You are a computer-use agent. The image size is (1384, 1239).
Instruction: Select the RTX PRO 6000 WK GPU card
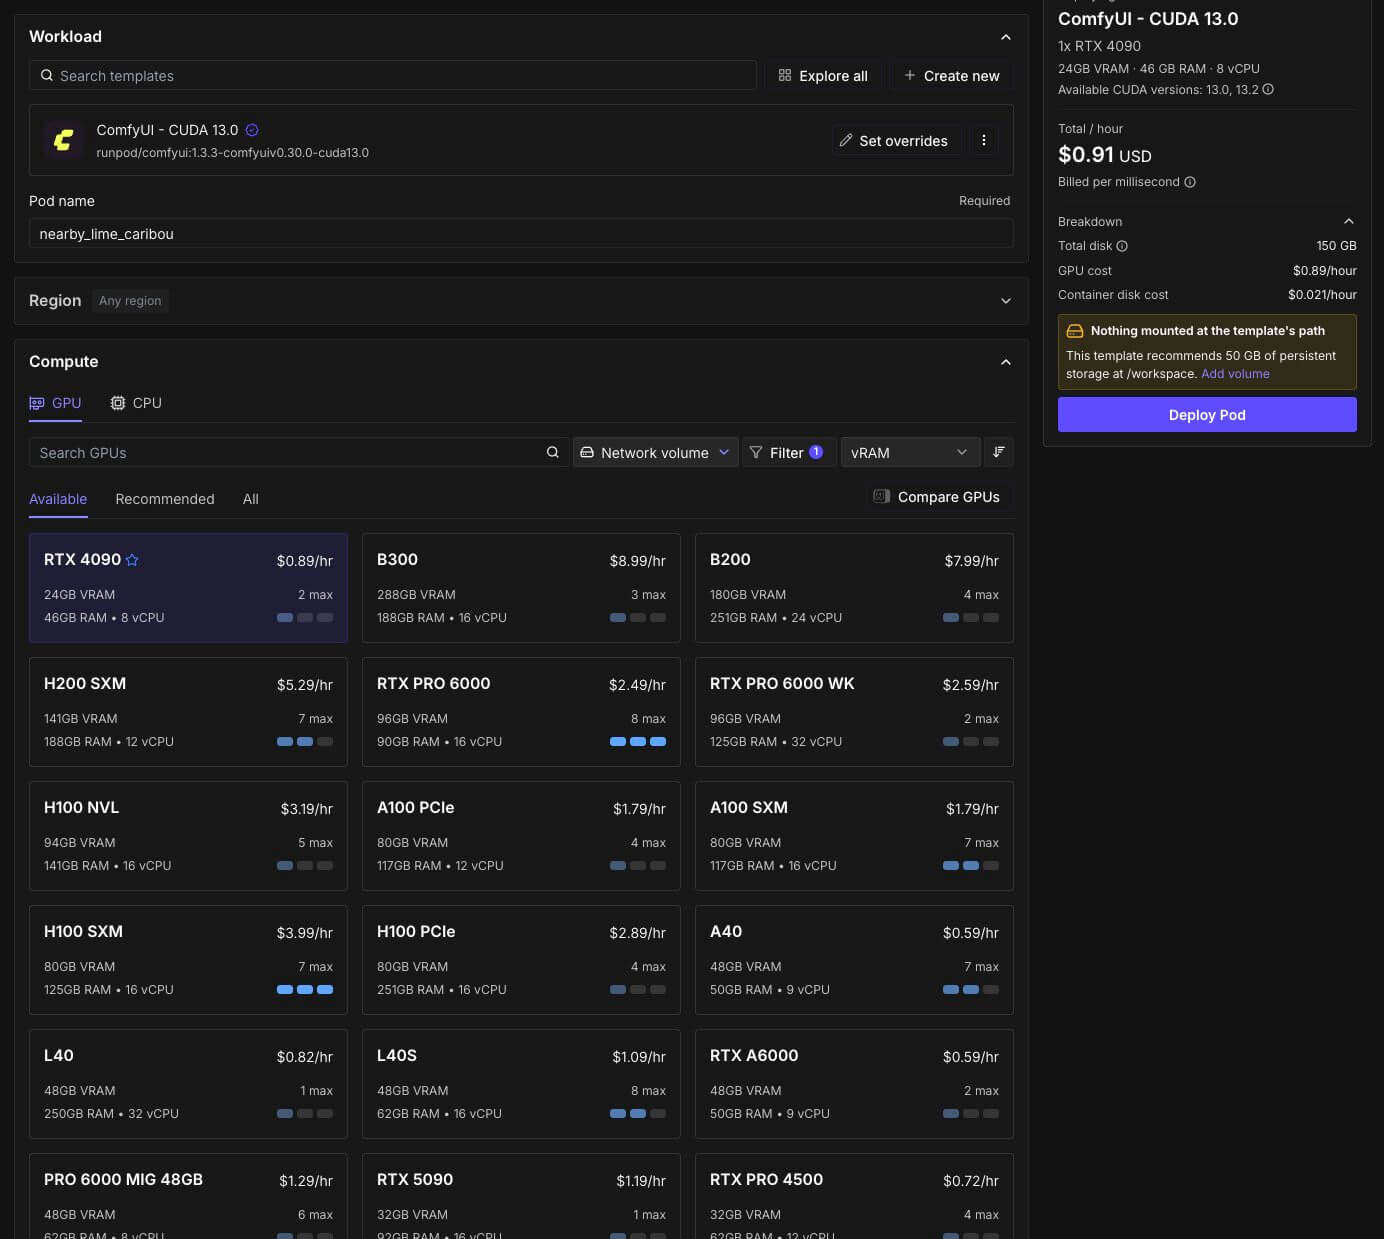854,712
